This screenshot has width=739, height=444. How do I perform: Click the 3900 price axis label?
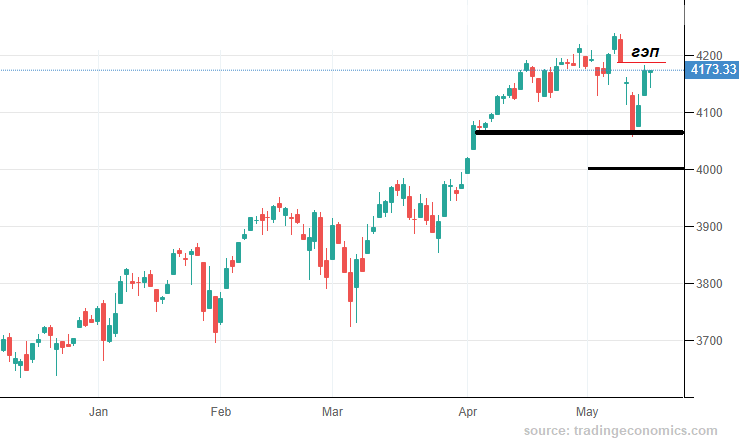click(x=709, y=227)
